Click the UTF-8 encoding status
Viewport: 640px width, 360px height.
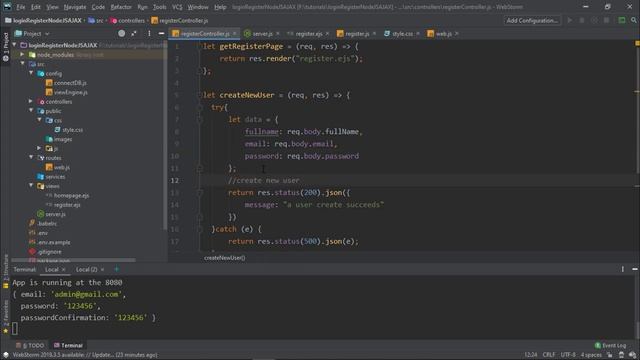click(x=568, y=355)
